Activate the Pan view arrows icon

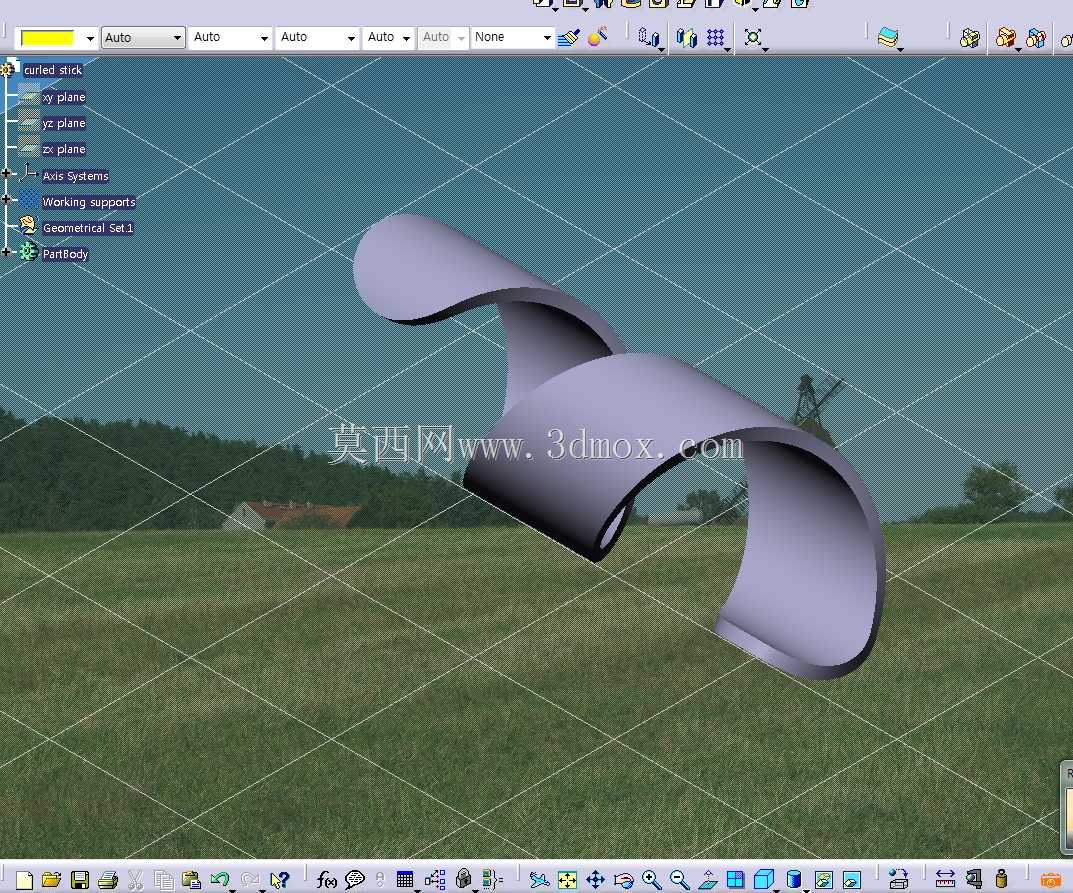[595, 879]
